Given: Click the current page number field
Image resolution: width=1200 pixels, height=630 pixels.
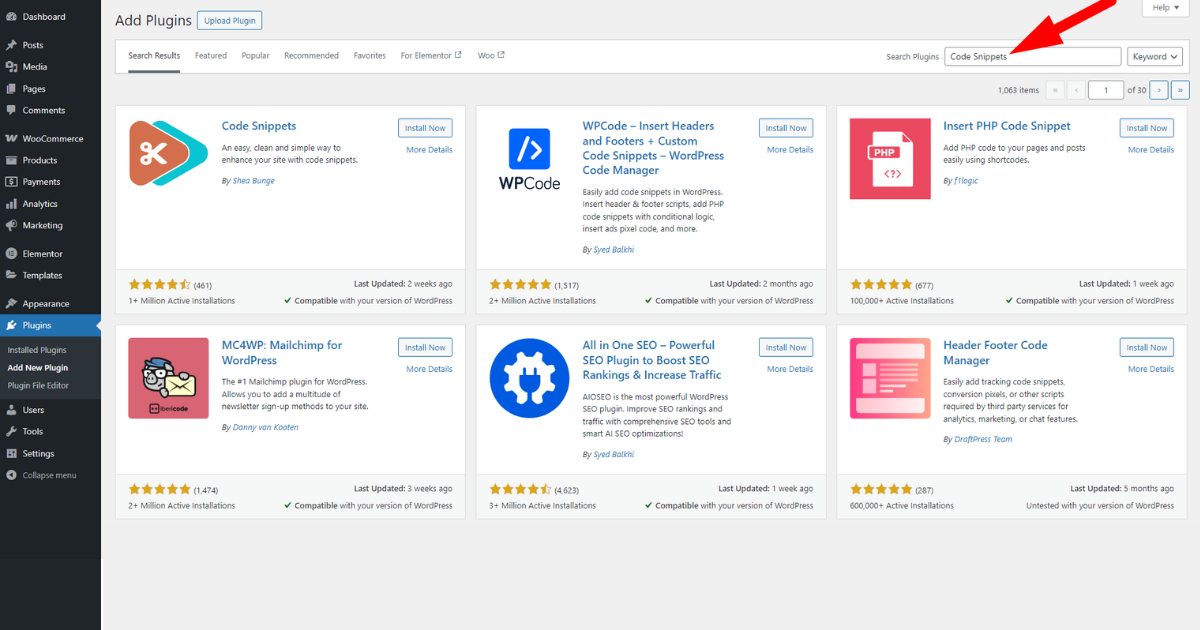Looking at the screenshot, I should (1105, 90).
